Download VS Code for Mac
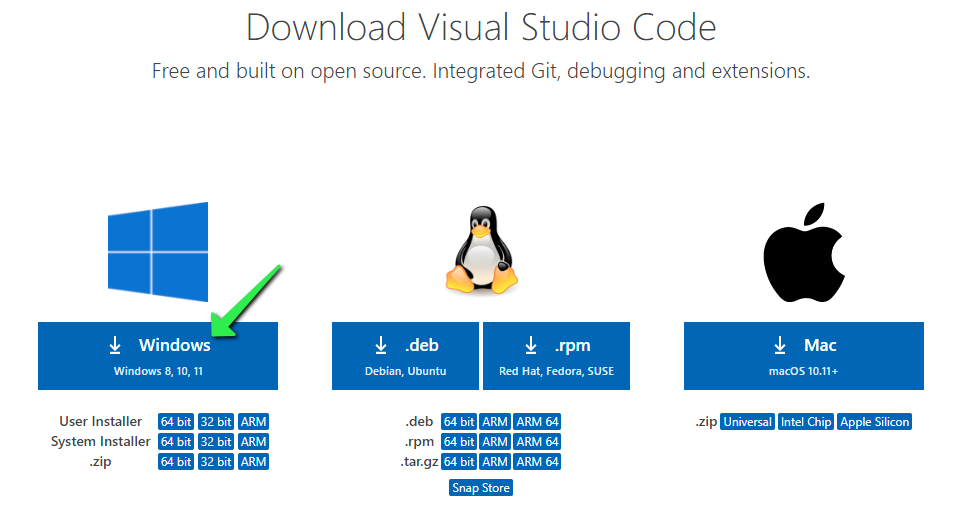 [804, 356]
